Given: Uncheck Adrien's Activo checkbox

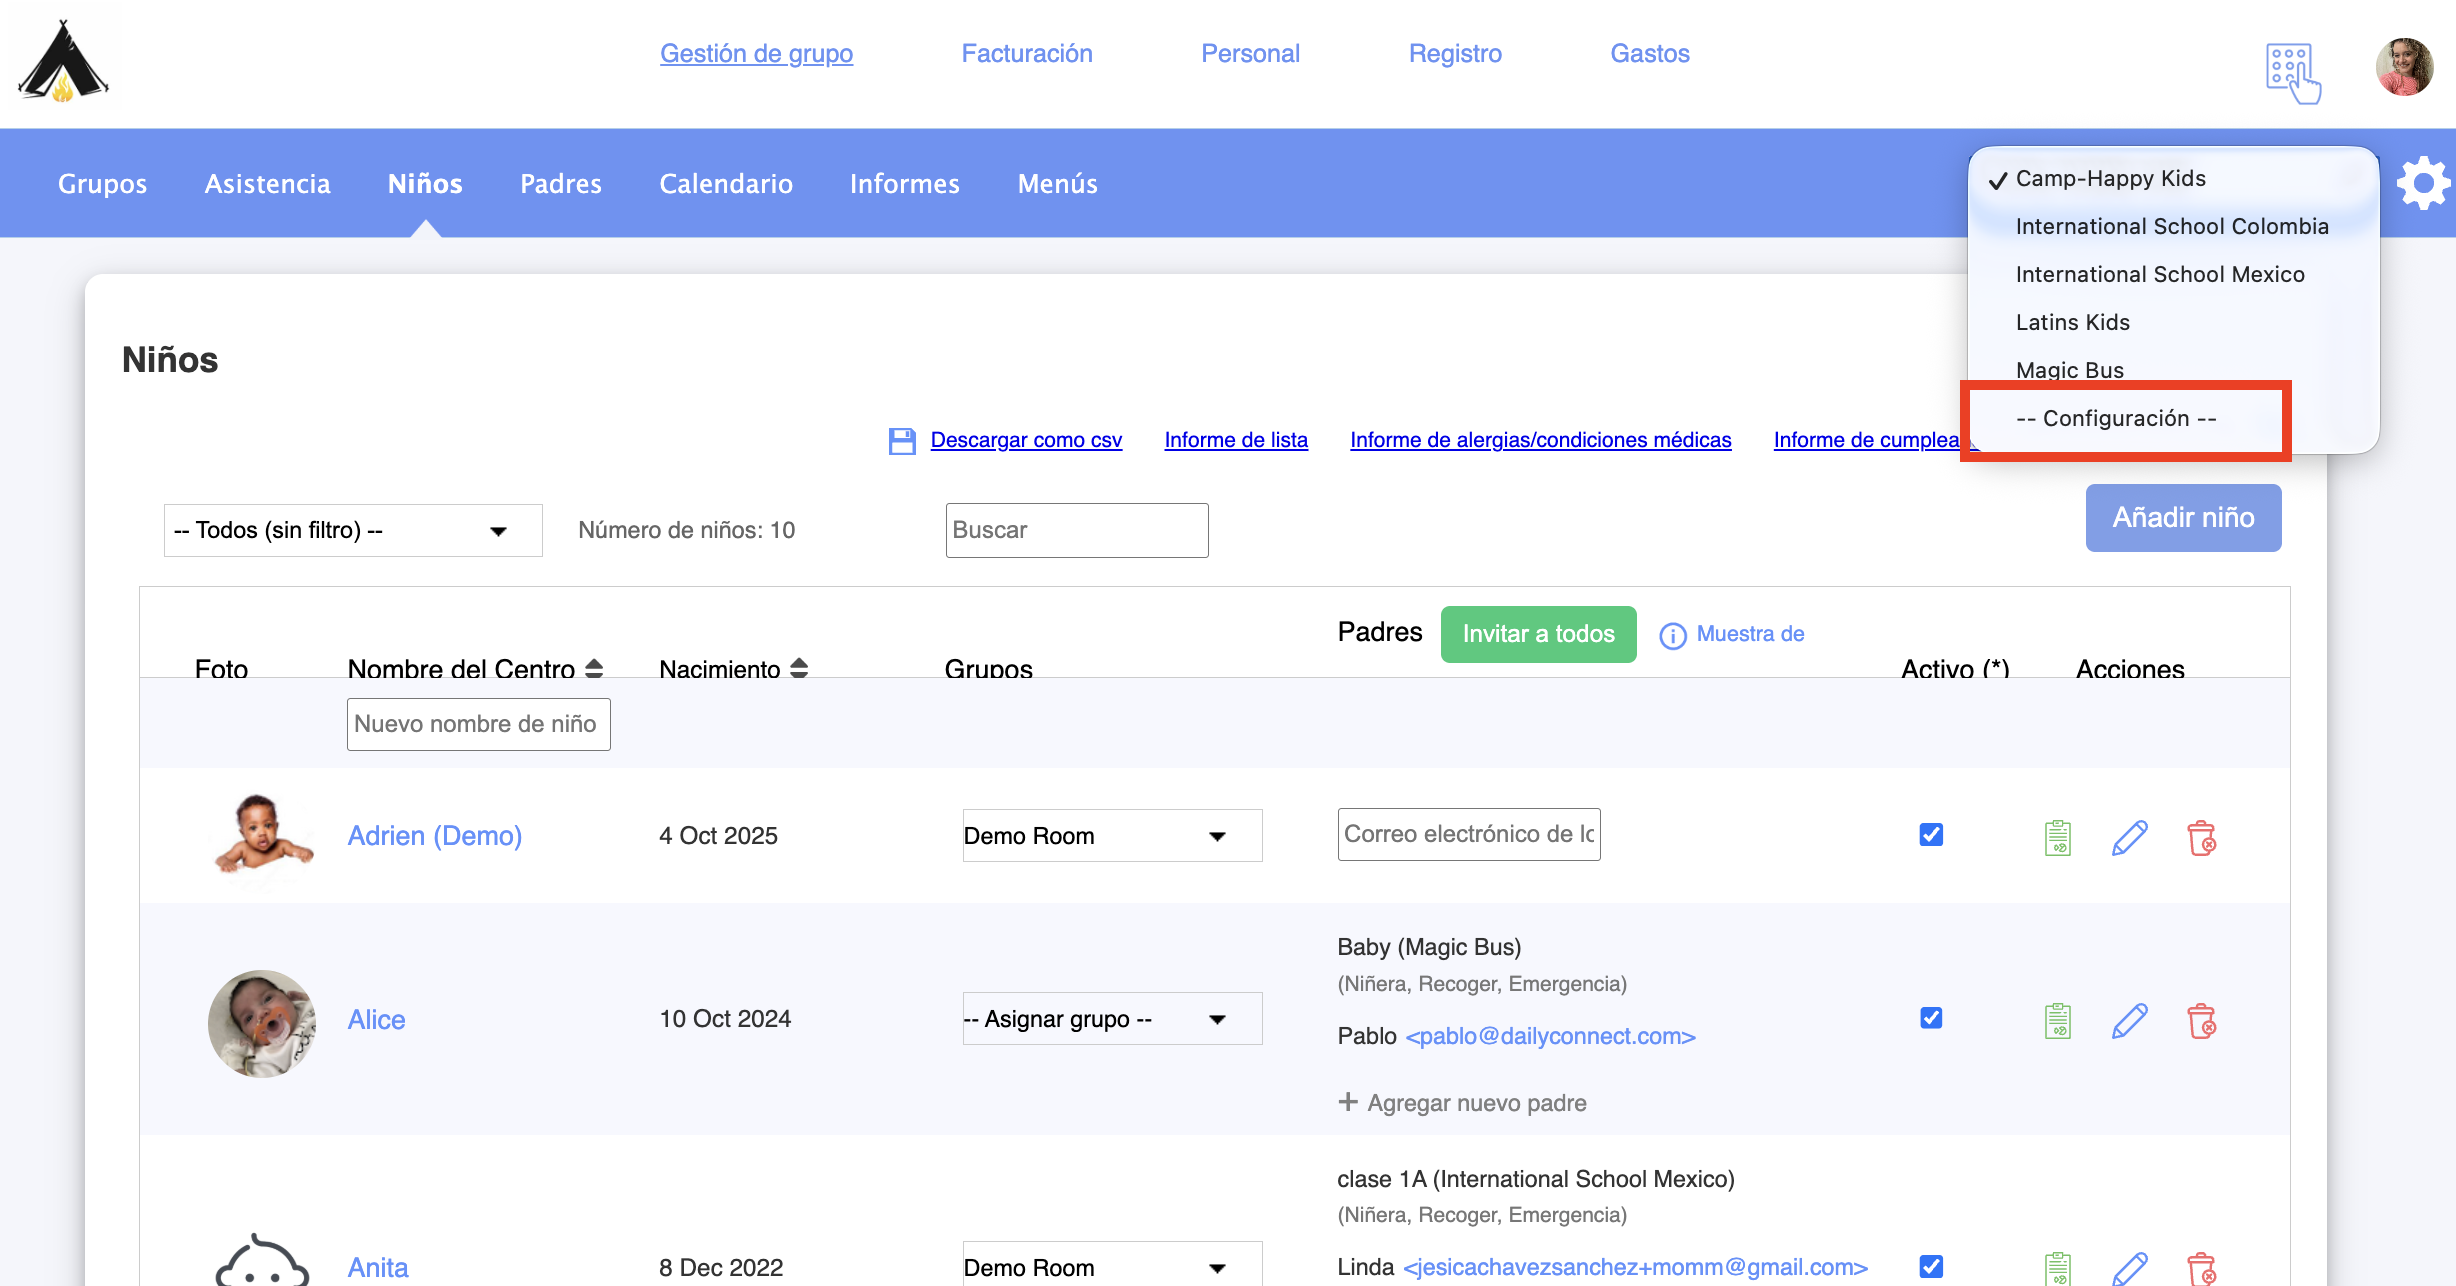Looking at the screenshot, I should click(x=1931, y=834).
